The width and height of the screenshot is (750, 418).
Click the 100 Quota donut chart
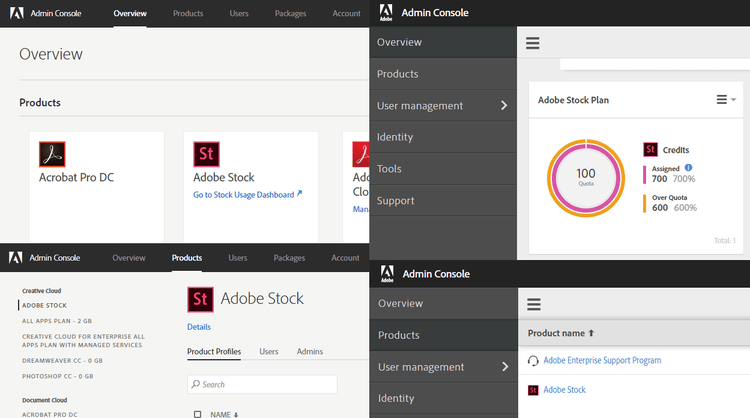(x=586, y=178)
